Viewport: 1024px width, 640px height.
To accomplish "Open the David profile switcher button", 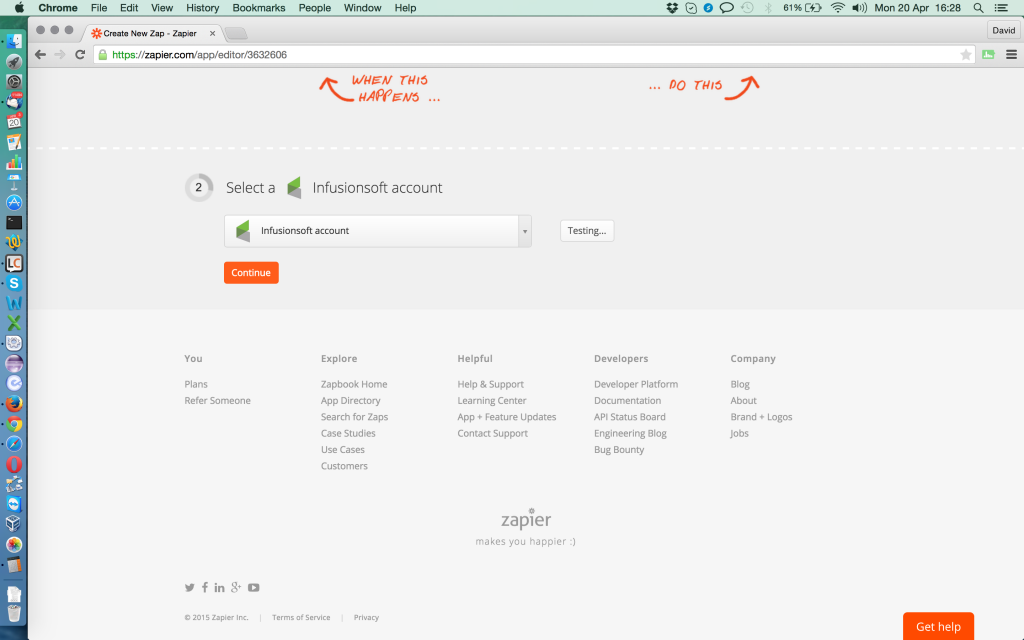I will [1003, 30].
